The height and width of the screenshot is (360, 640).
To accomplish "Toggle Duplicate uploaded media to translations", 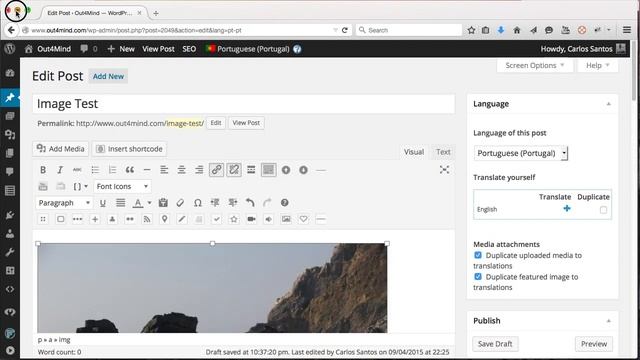I will point(478,255).
